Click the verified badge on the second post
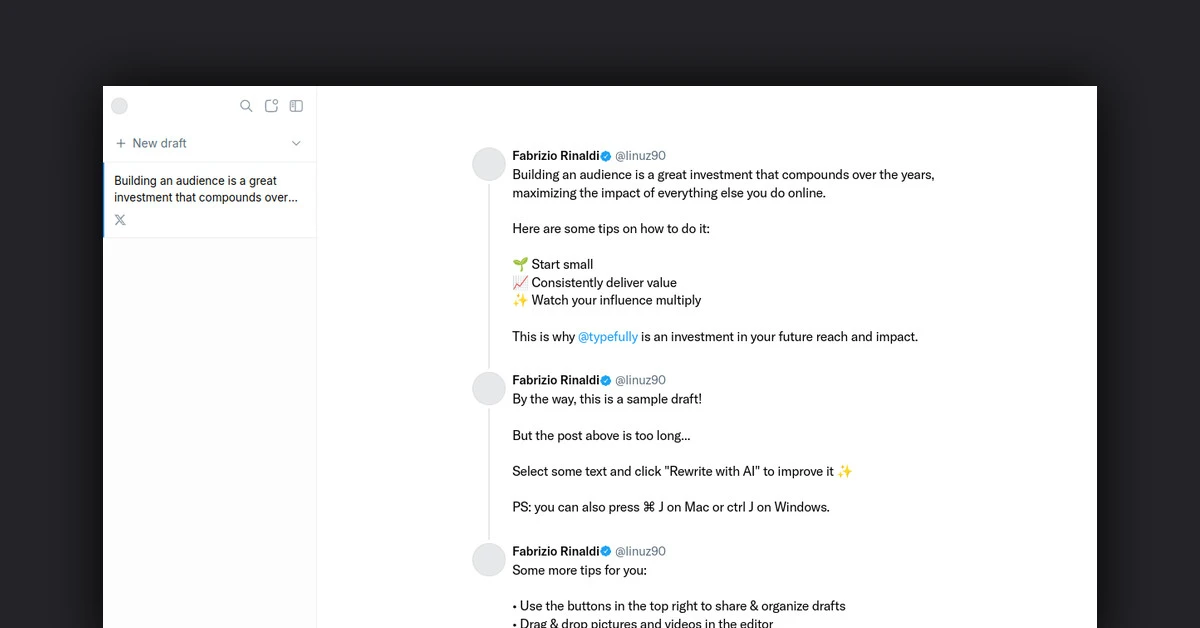 (606, 380)
